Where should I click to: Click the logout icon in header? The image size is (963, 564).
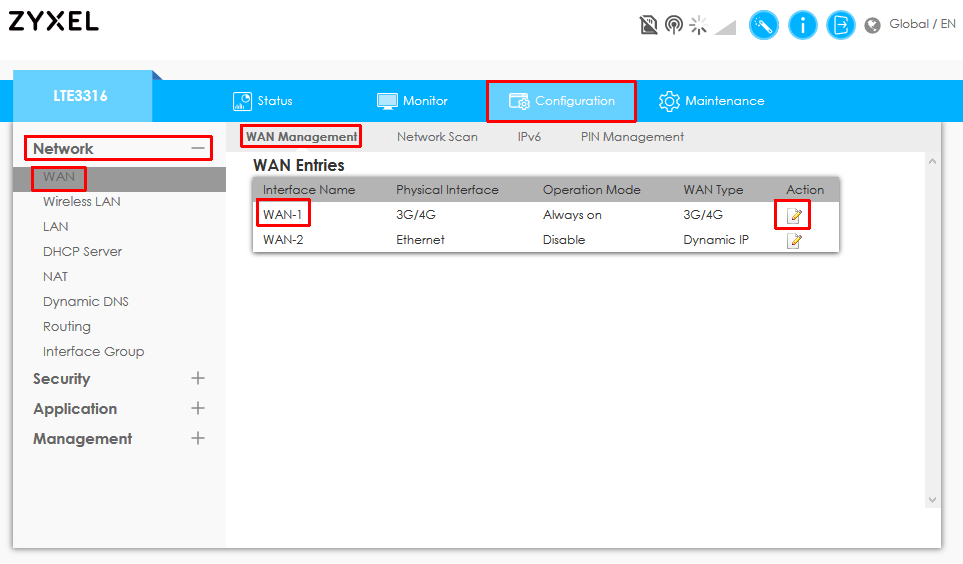[841, 25]
